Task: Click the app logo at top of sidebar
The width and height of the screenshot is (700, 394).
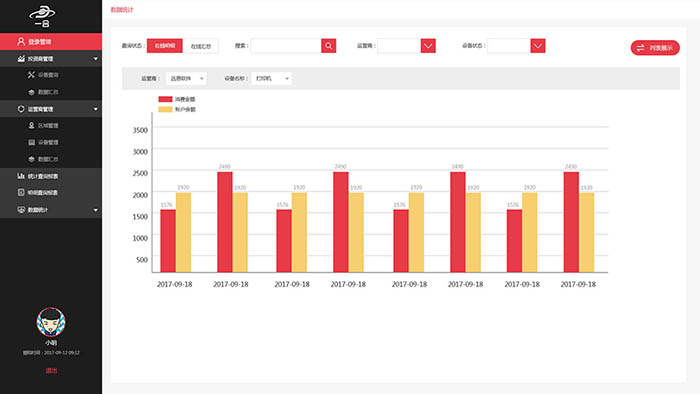Action: 42,17
